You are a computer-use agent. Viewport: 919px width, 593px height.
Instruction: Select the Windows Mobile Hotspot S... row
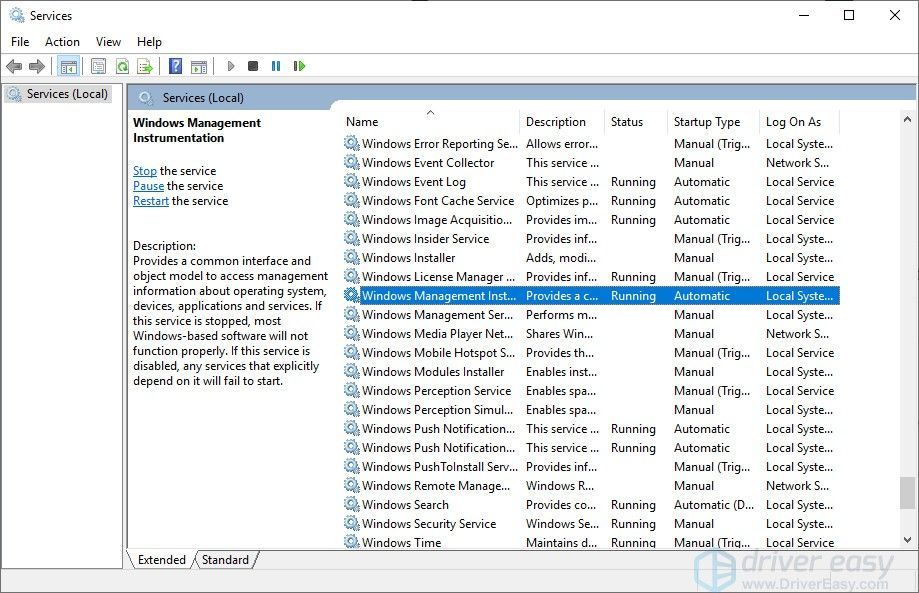591,353
